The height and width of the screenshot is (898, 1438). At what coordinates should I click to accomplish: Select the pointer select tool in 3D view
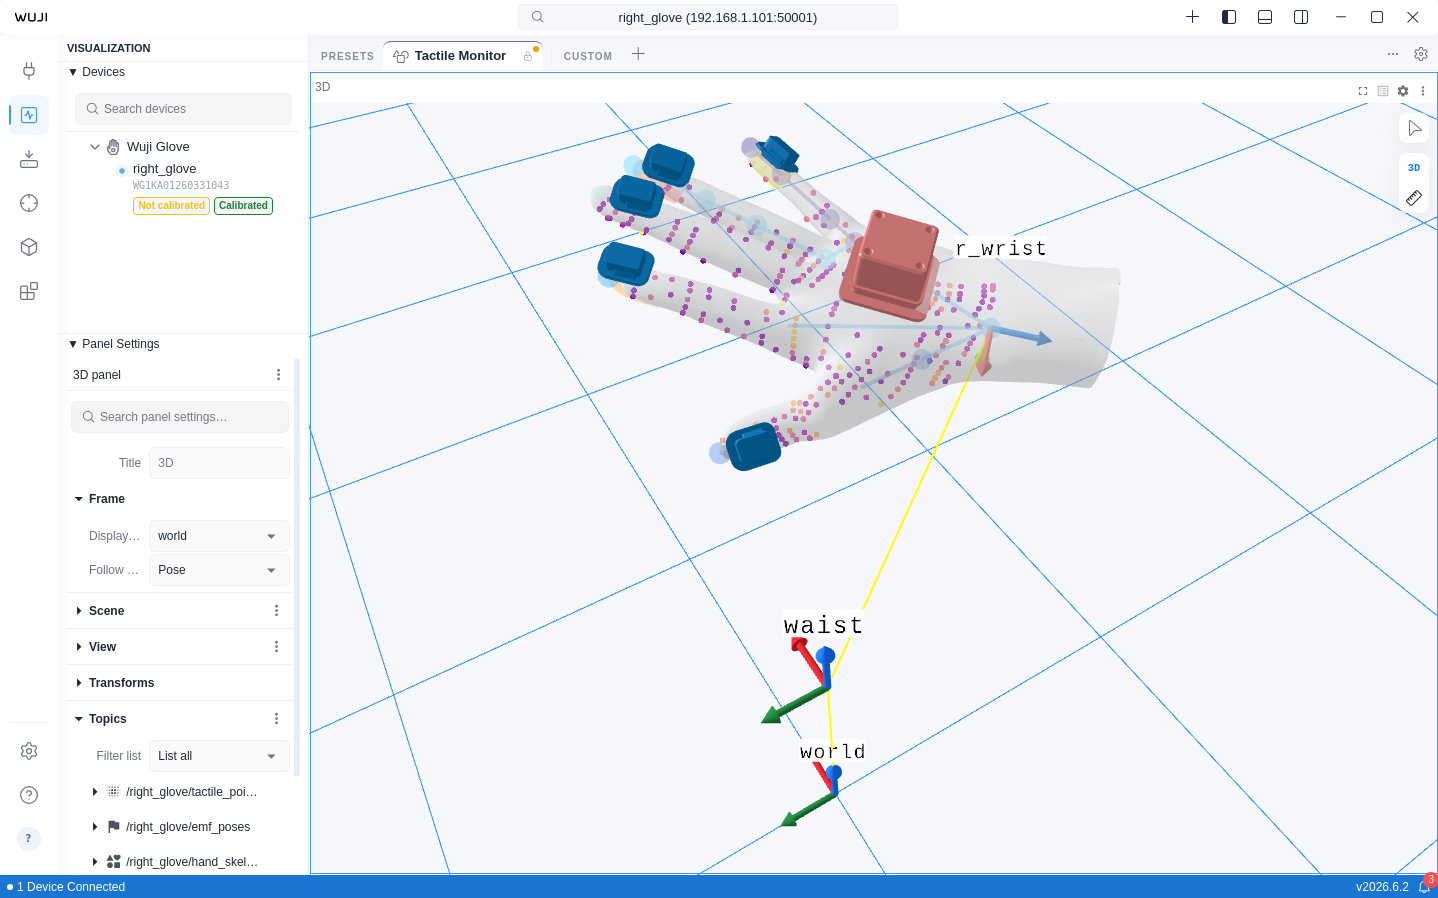click(x=1414, y=128)
